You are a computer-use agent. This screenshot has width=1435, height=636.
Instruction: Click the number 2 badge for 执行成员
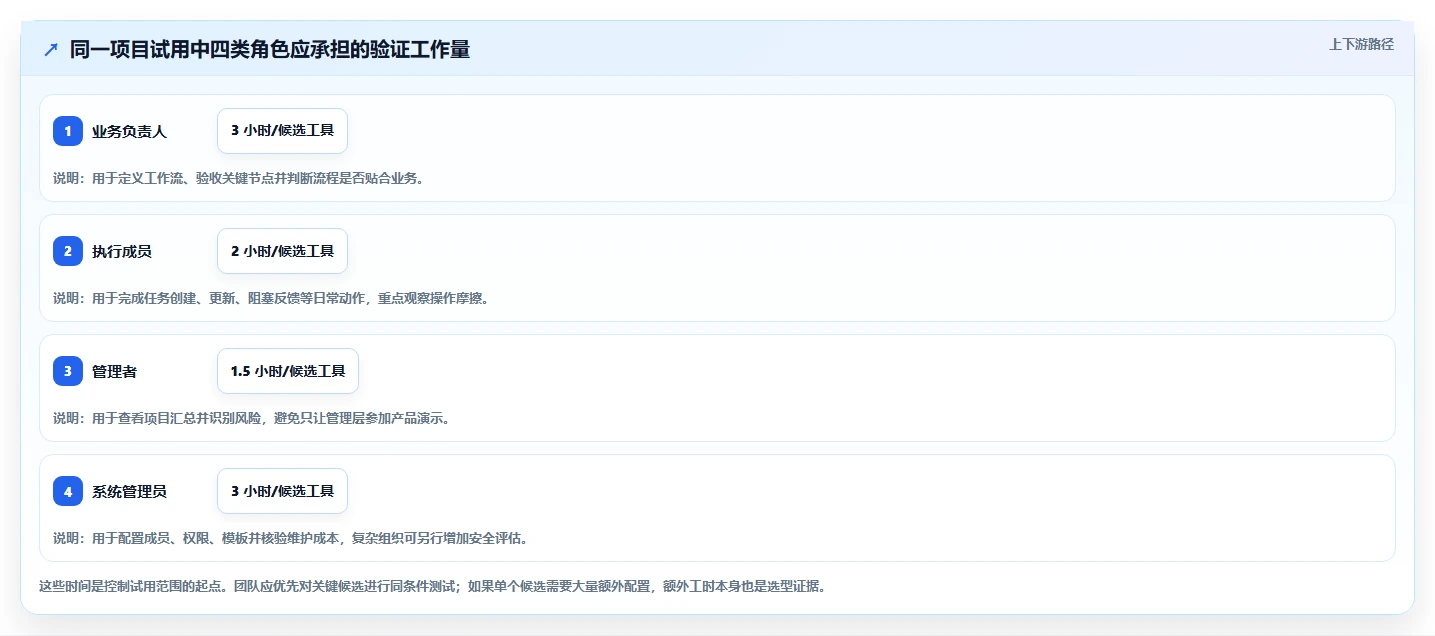tap(68, 251)
